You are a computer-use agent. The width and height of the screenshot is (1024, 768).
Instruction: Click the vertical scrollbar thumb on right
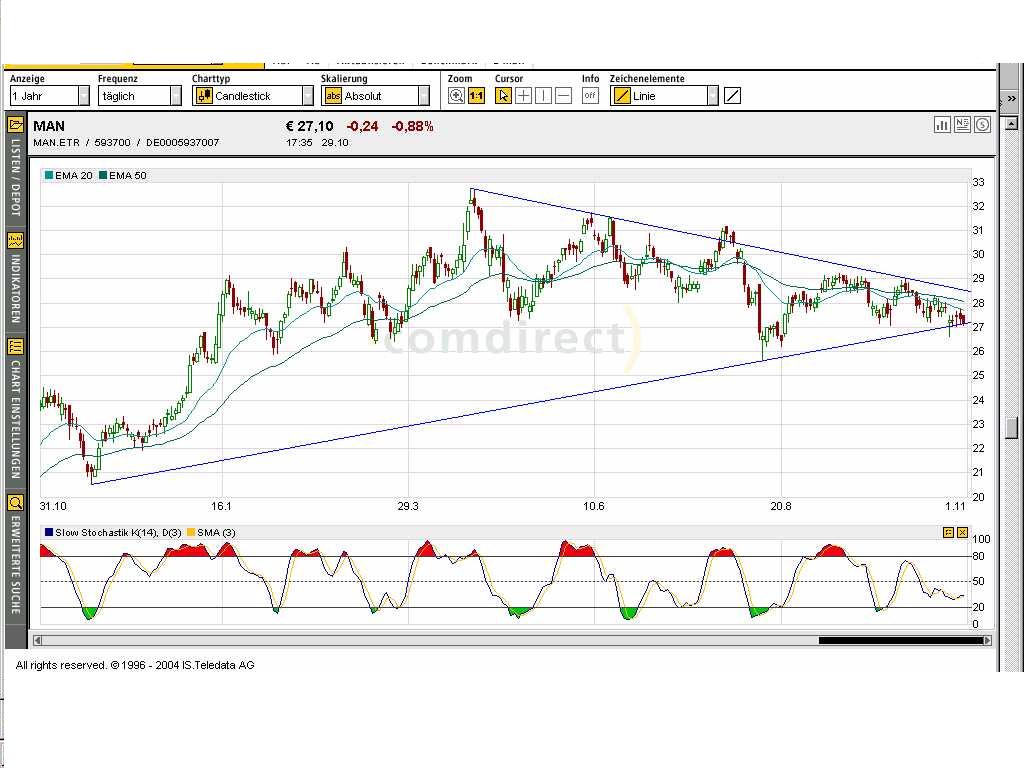(1012, 428)
